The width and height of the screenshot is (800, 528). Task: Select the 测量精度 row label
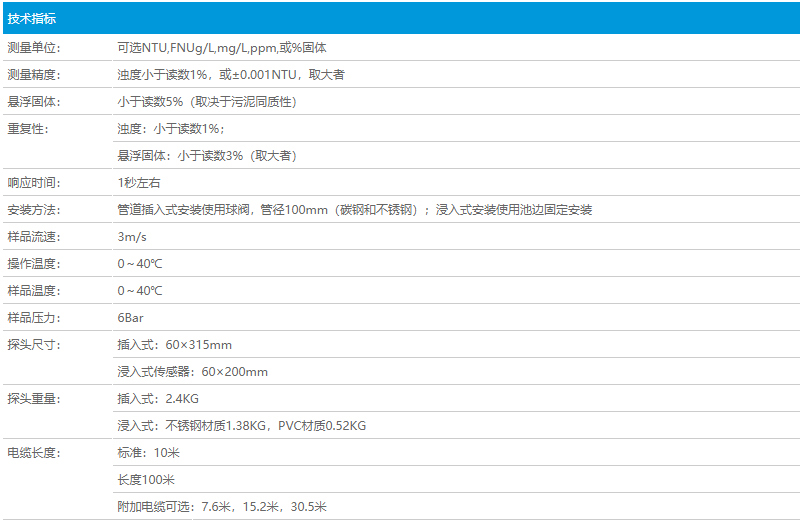pyautogui.click(x=34, y=75)
